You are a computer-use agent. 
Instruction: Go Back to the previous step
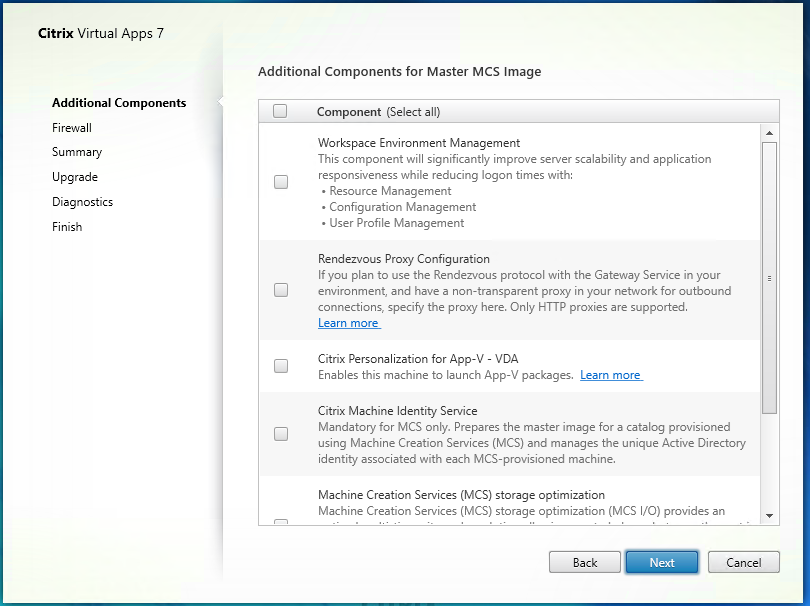pyautogui.click(x=585, y=562)
